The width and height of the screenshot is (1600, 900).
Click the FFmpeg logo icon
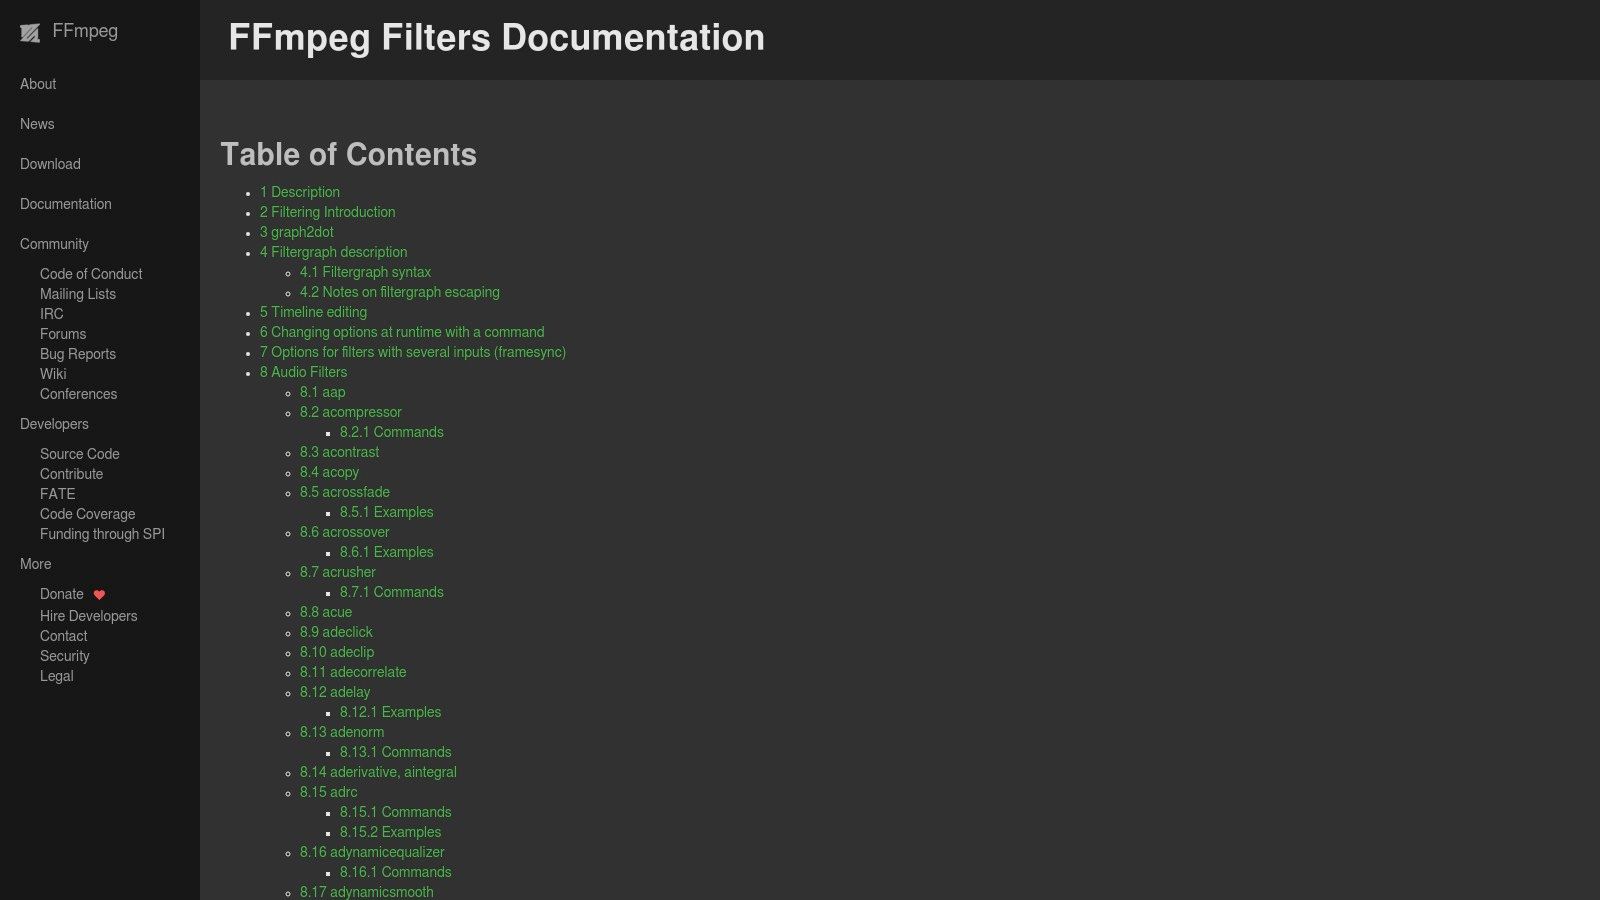30,33
